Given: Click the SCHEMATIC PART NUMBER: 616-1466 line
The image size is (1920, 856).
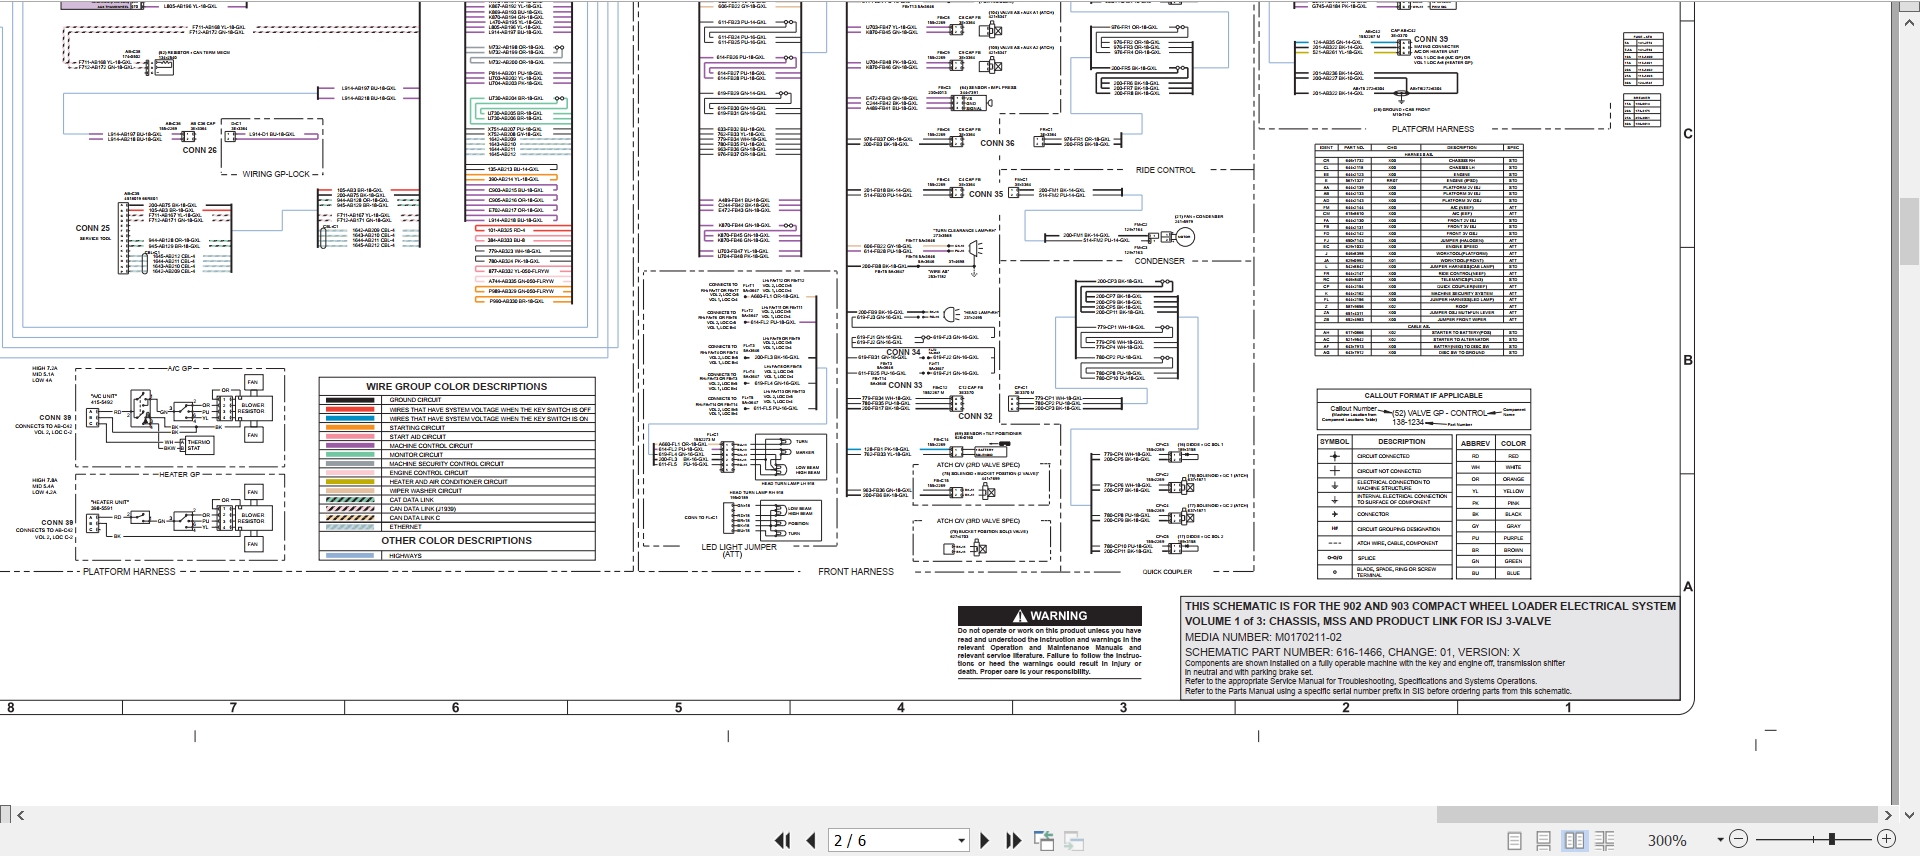Looking at the screenshot, I should click(1352, 652).
